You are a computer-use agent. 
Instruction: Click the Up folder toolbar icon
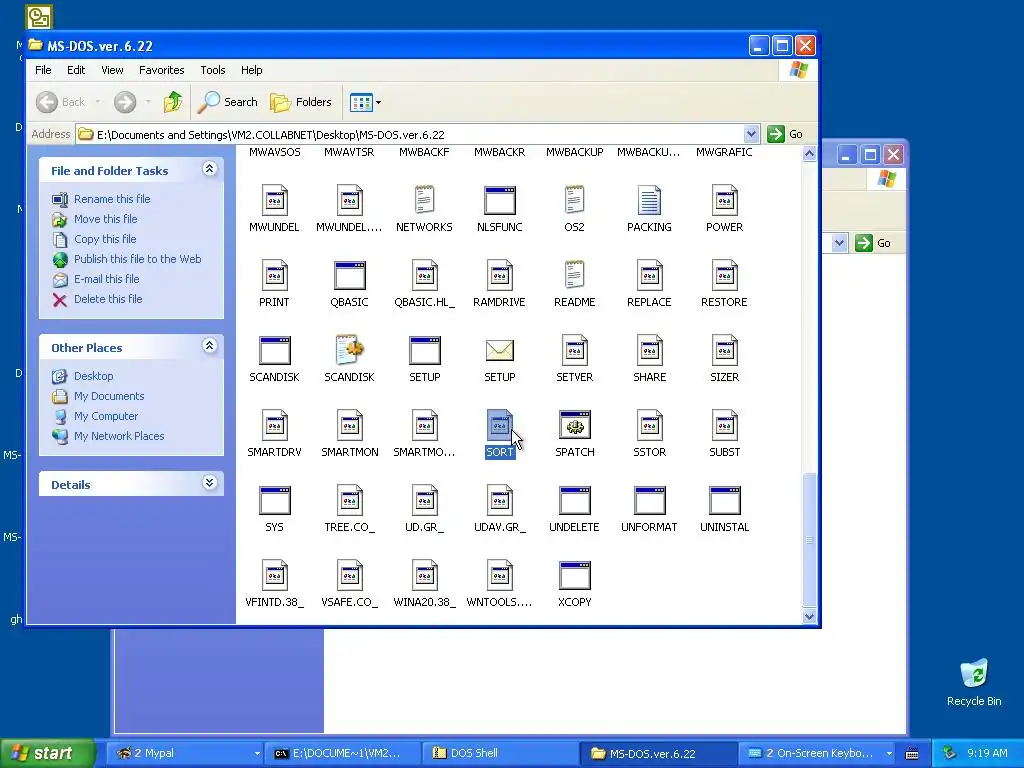(173, 102)
